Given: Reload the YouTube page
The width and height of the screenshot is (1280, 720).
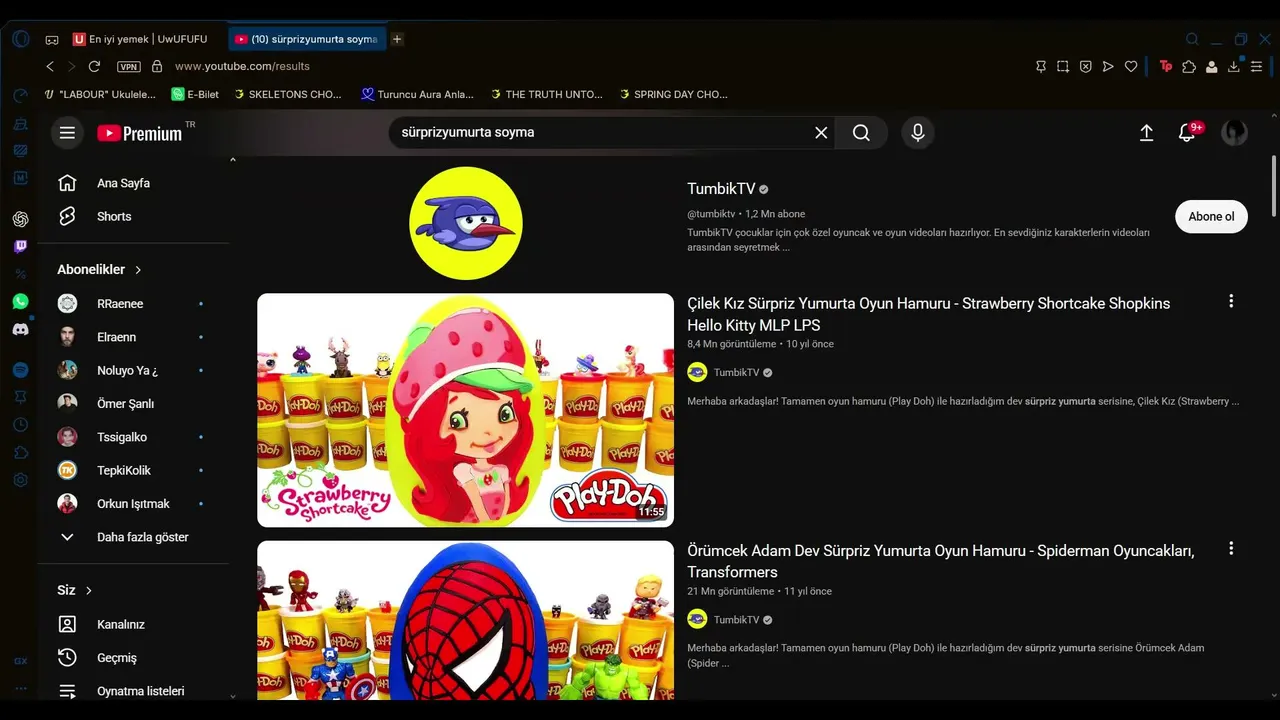Looking at the screenshot, I should pyautogui.click(x=94, y=66).
